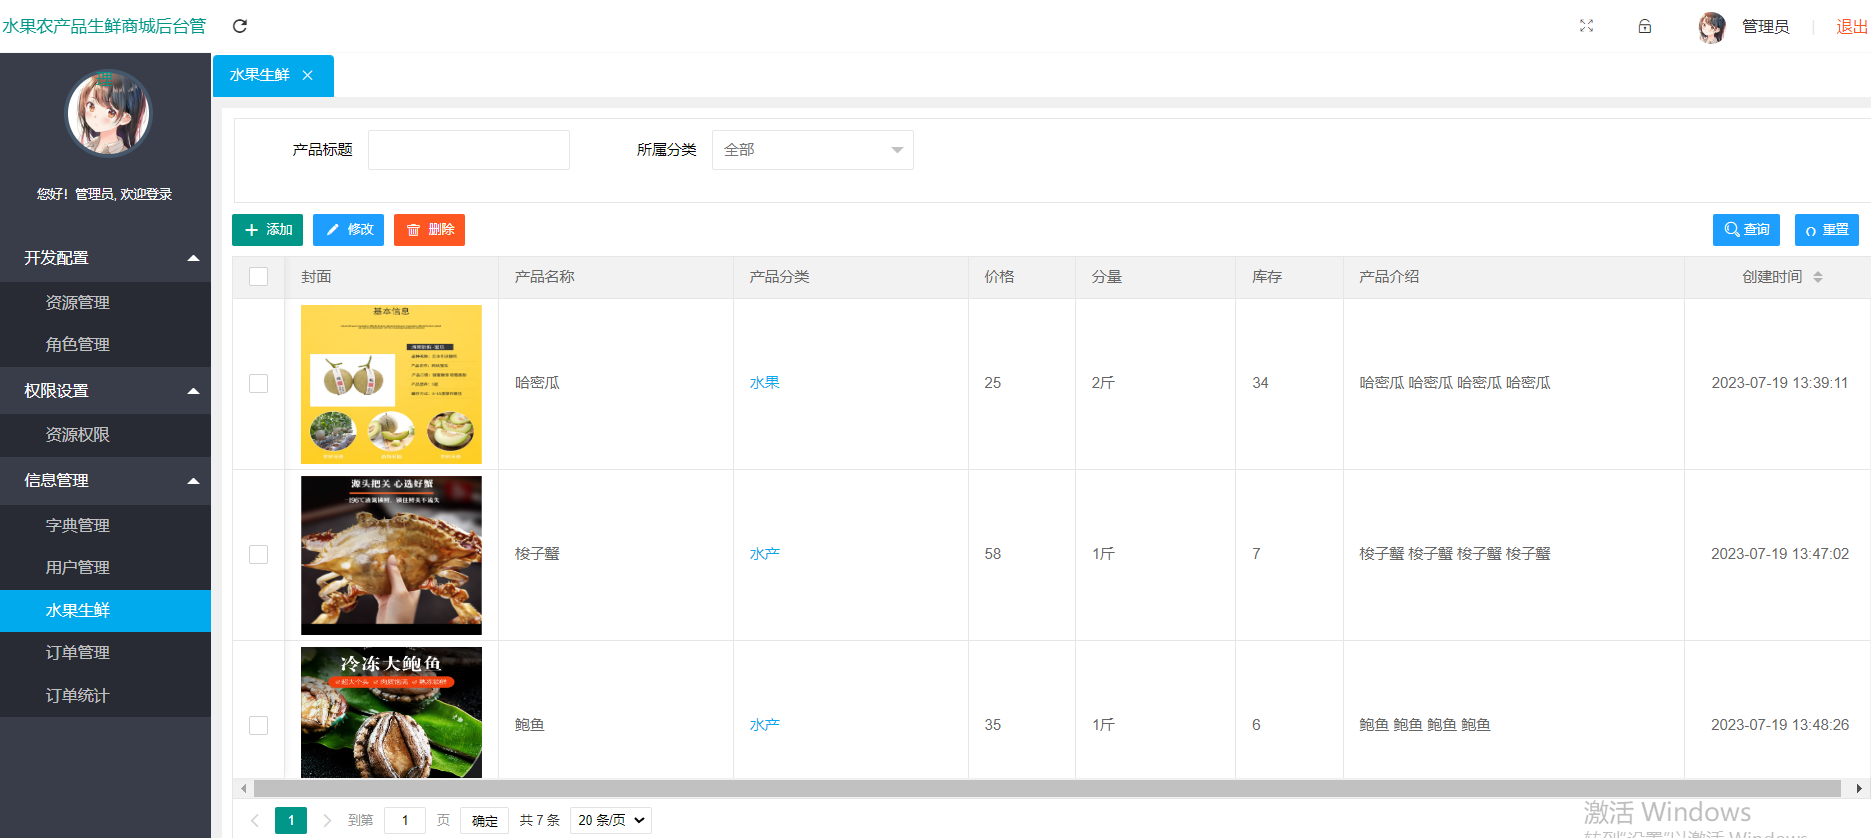Open the 20 条/页 page size selector
Viewport: 1871px width, 838px height.
click(x=610, y=820)
